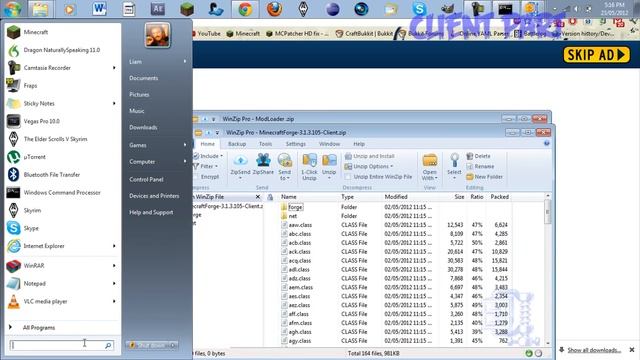Expand Camtasia Recorder jump list arrow

coord(114,68)
